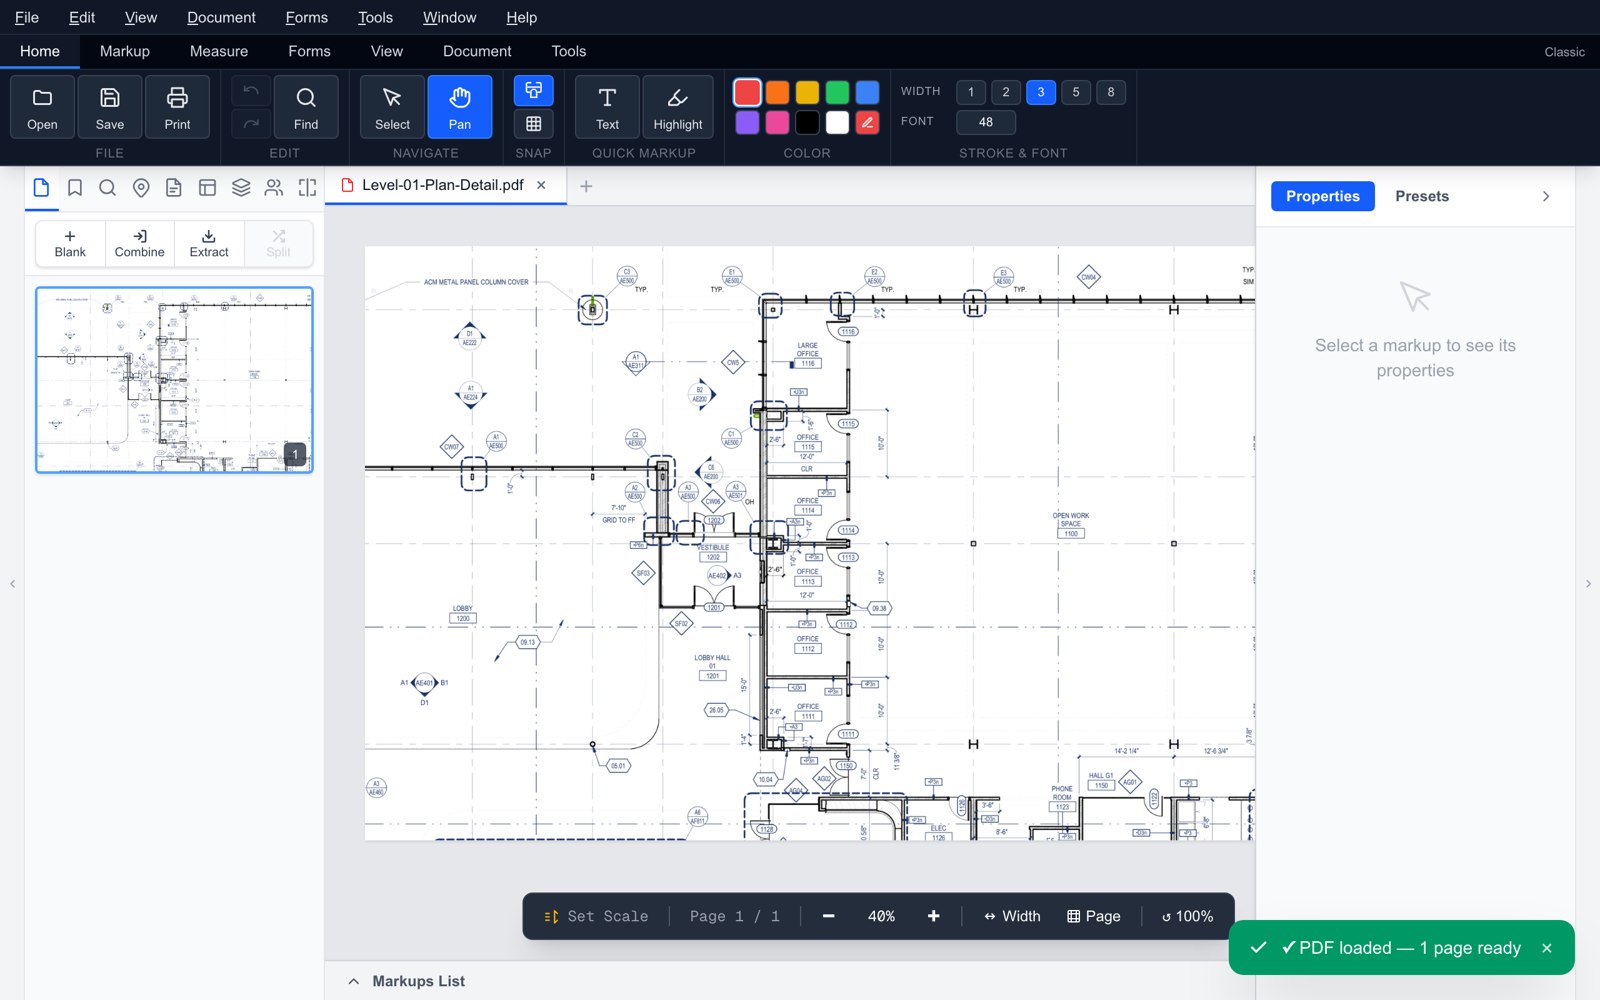The width and height of the screenshot is (1600, 1000).
Task: Open the Search panel in sidebar
Action: tap(108, 188)
